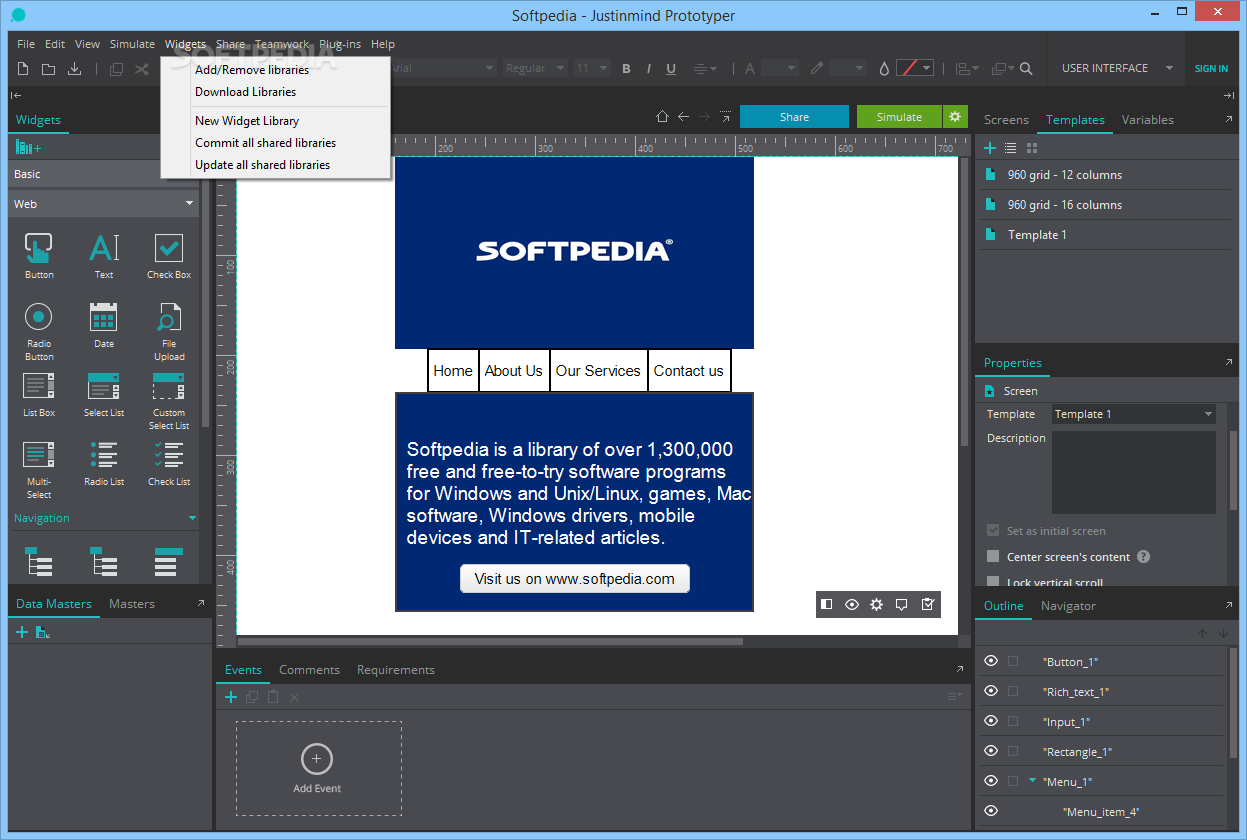Hide Input_1 using its eye icon
Viewport: 1247px width, 840px height.
pos(991,721)
